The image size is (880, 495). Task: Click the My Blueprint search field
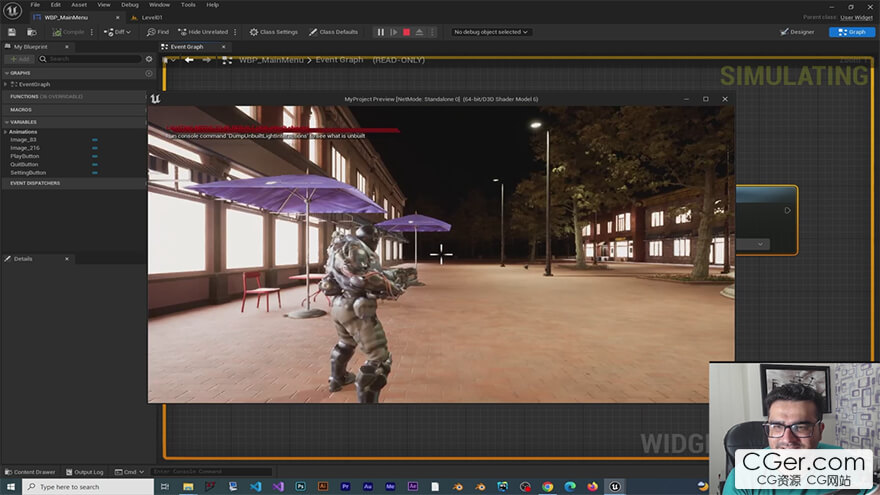[90, 59]
